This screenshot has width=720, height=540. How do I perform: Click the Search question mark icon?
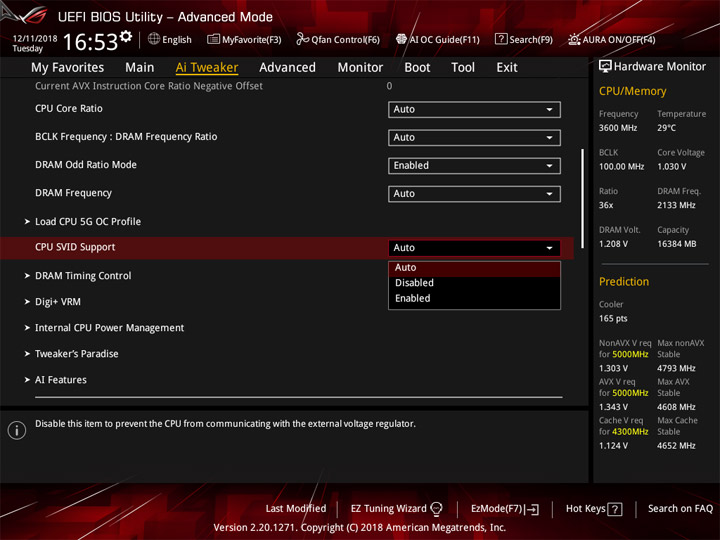(x=501, y=39)
